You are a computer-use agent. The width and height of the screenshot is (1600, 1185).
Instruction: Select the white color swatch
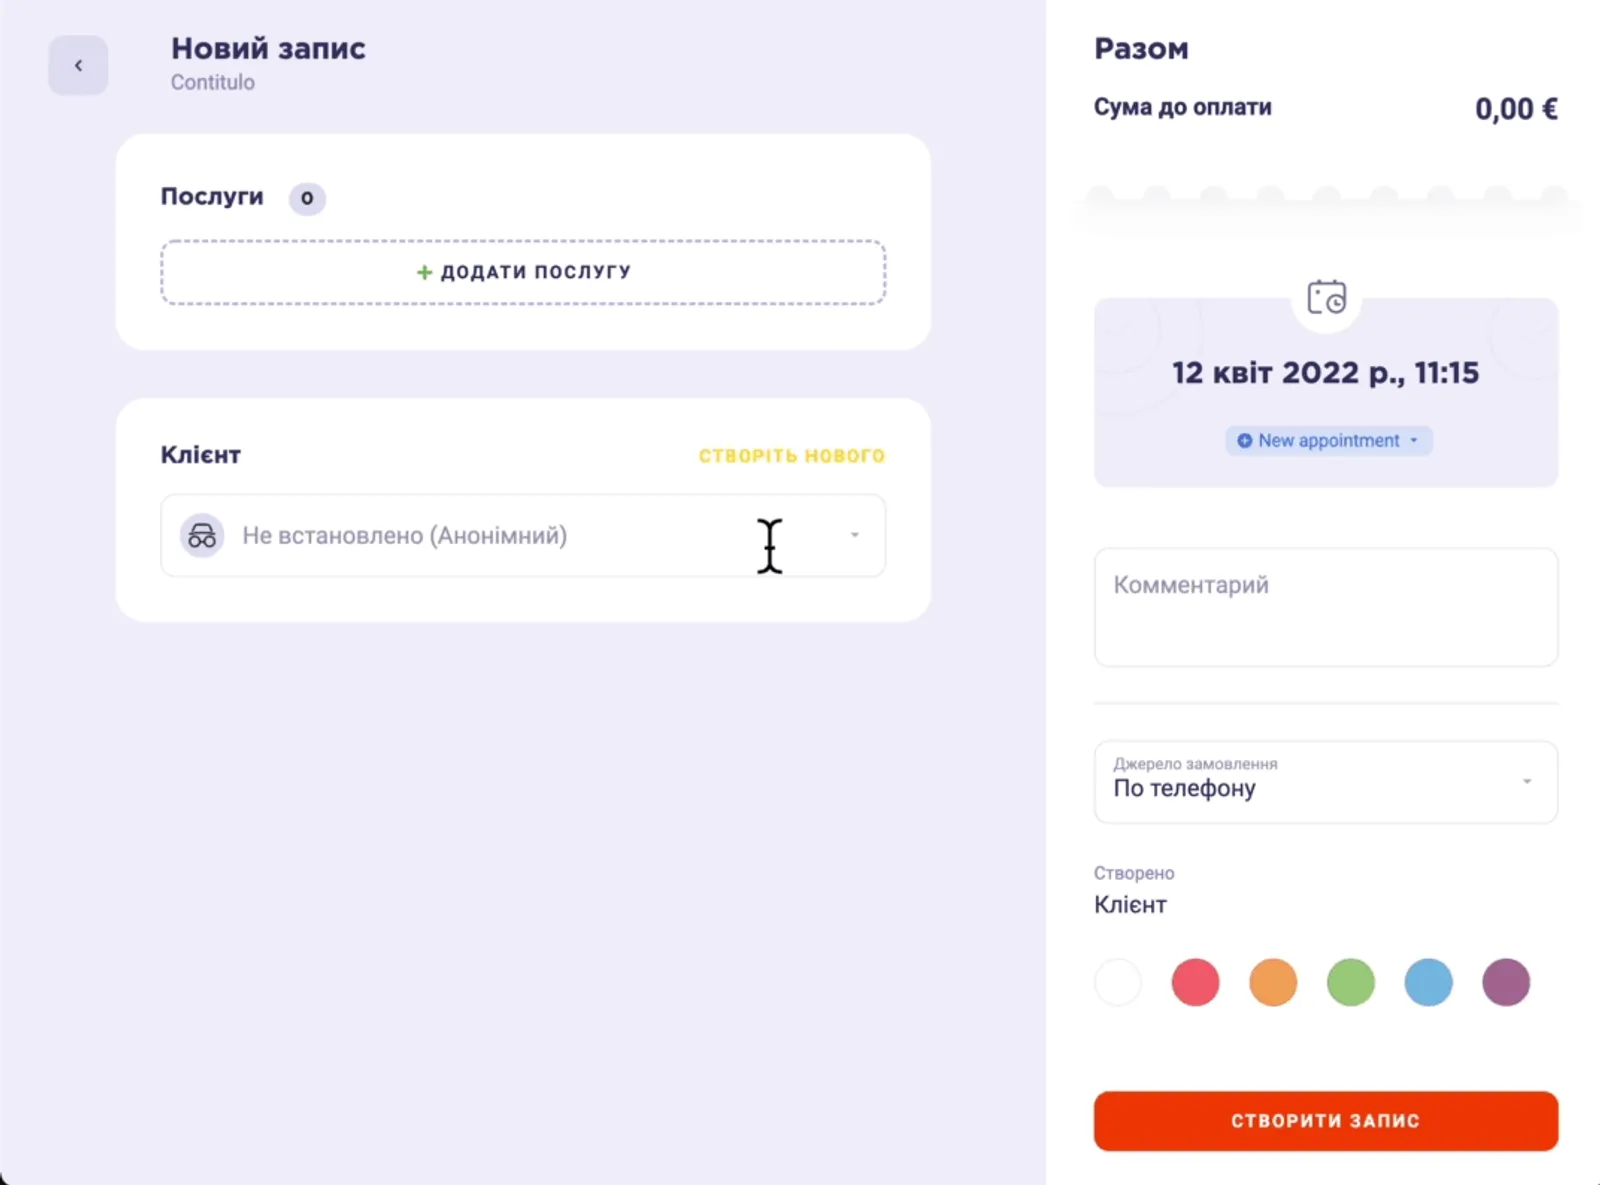pos(1118,982)
